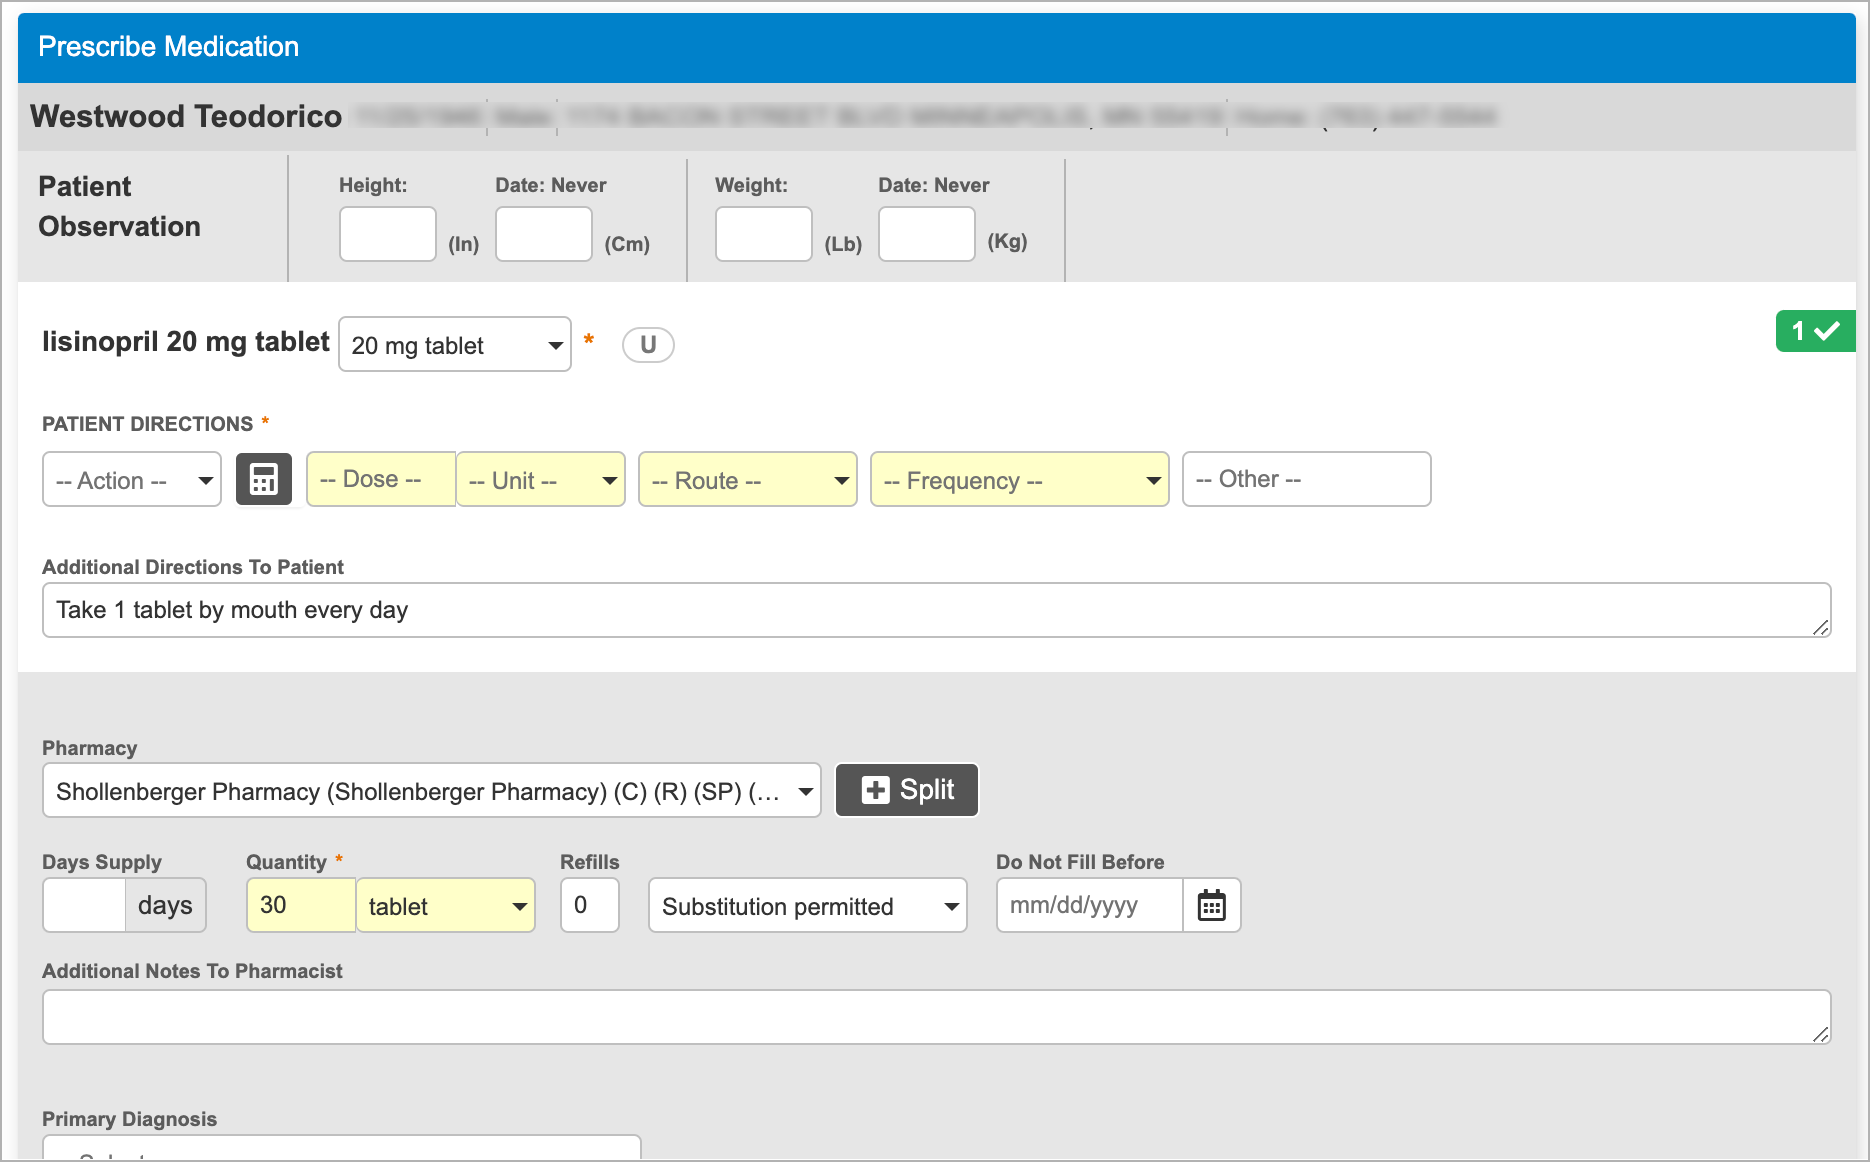Click the patient name Westwood Teodorico
Viewport: 1870px width, 1162px height.
coord(186,117)
